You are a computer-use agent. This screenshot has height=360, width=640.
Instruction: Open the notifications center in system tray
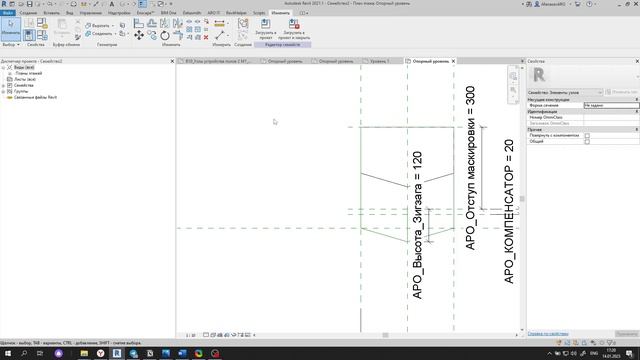[629, 353]
